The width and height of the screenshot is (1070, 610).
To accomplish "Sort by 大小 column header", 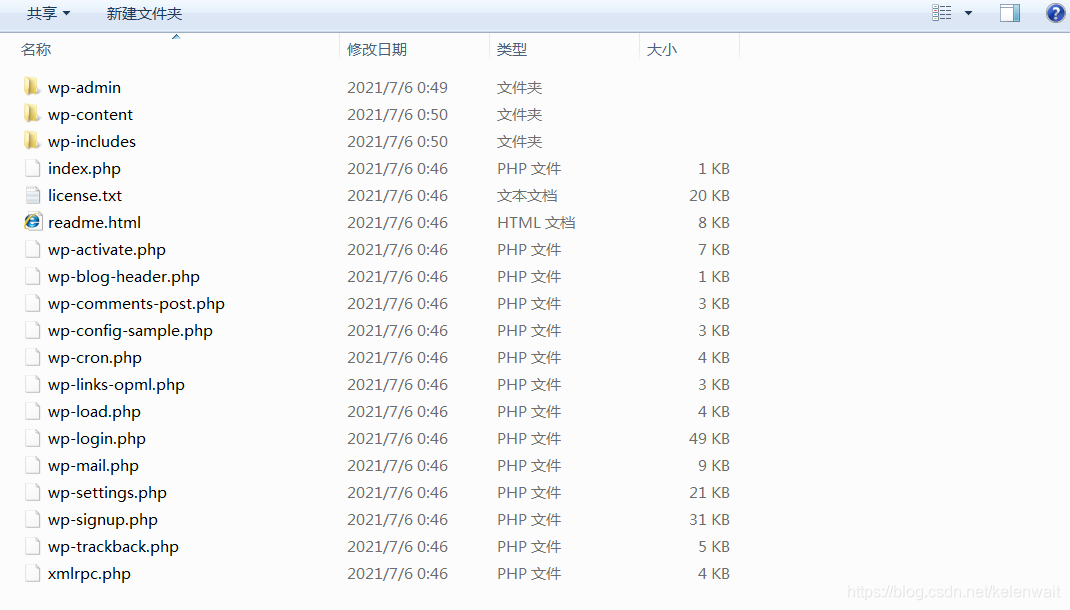I will [x=661, y=50].
